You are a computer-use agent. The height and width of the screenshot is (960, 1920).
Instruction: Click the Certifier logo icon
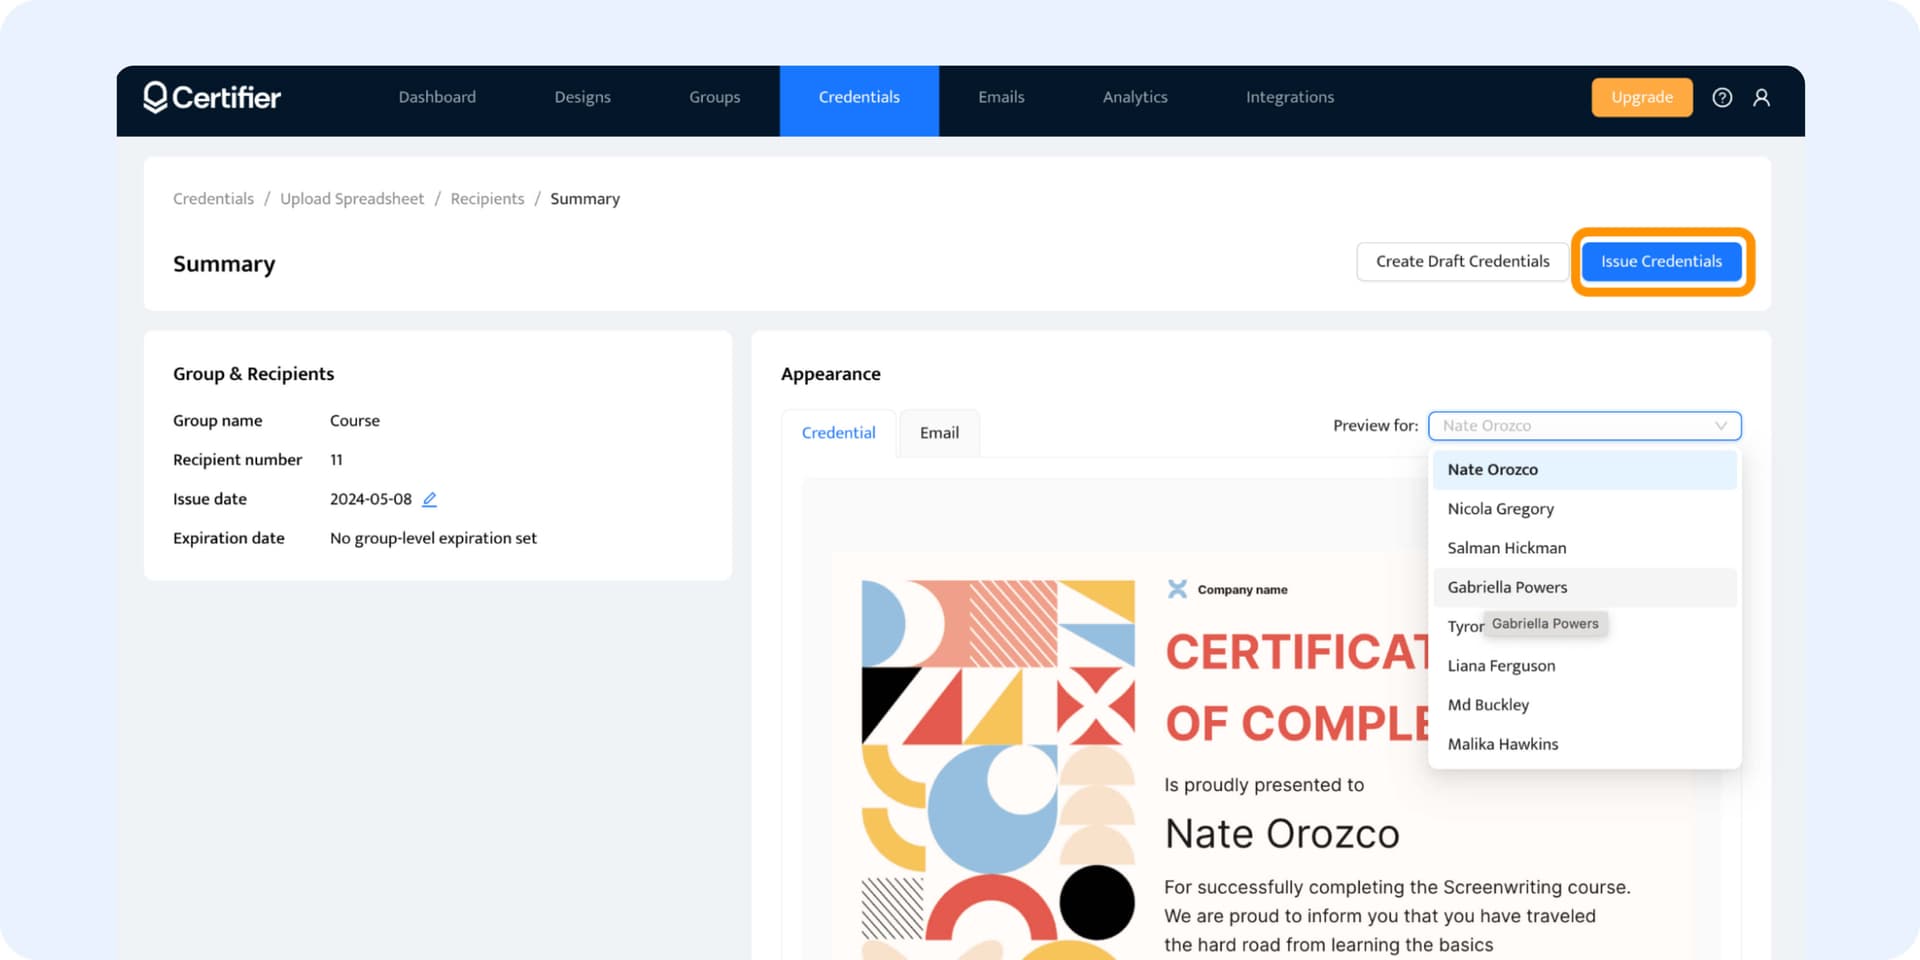point(155,97)
